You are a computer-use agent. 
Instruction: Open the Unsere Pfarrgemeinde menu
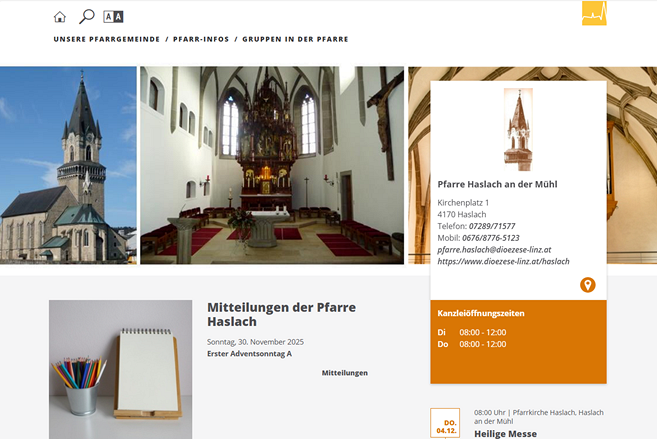[x=107, y=39]
